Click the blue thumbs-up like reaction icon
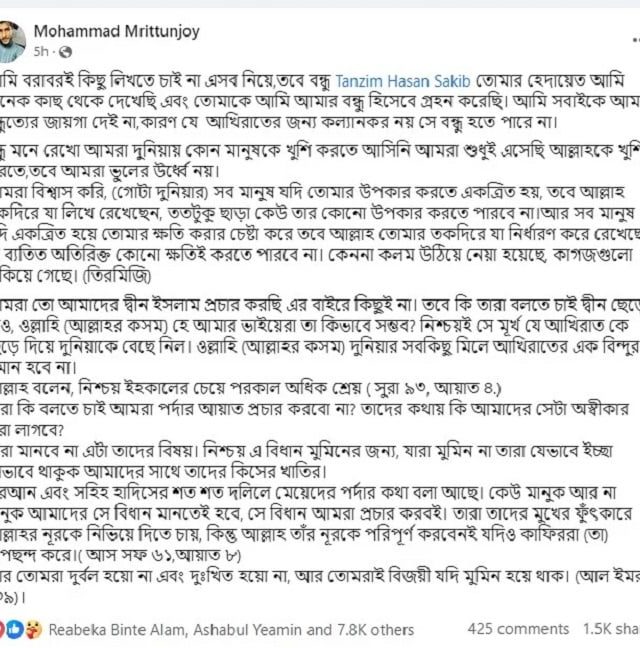 [x=14, y=629]
